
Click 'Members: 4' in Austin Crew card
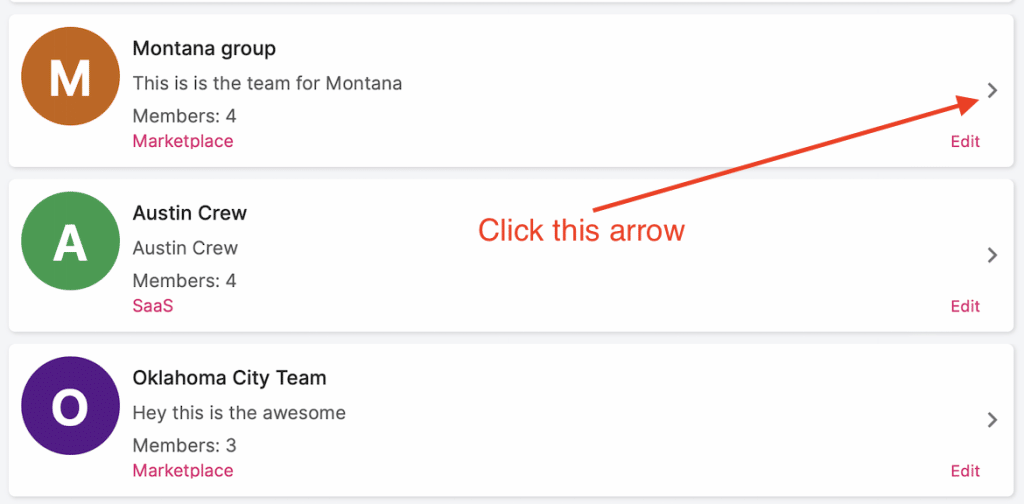[184, 281]
